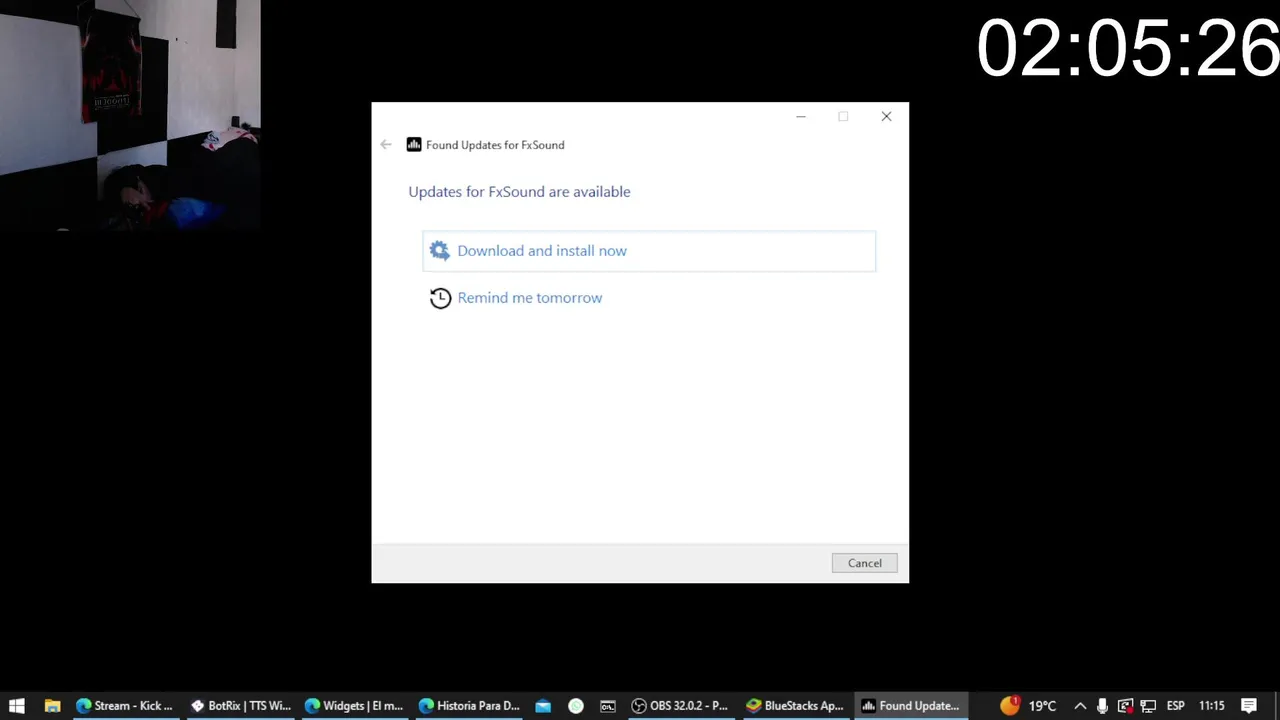Switch to OBS 32.0.2 taskbar window
This screenshot has height=720, width=1280.
click(680, 706)
